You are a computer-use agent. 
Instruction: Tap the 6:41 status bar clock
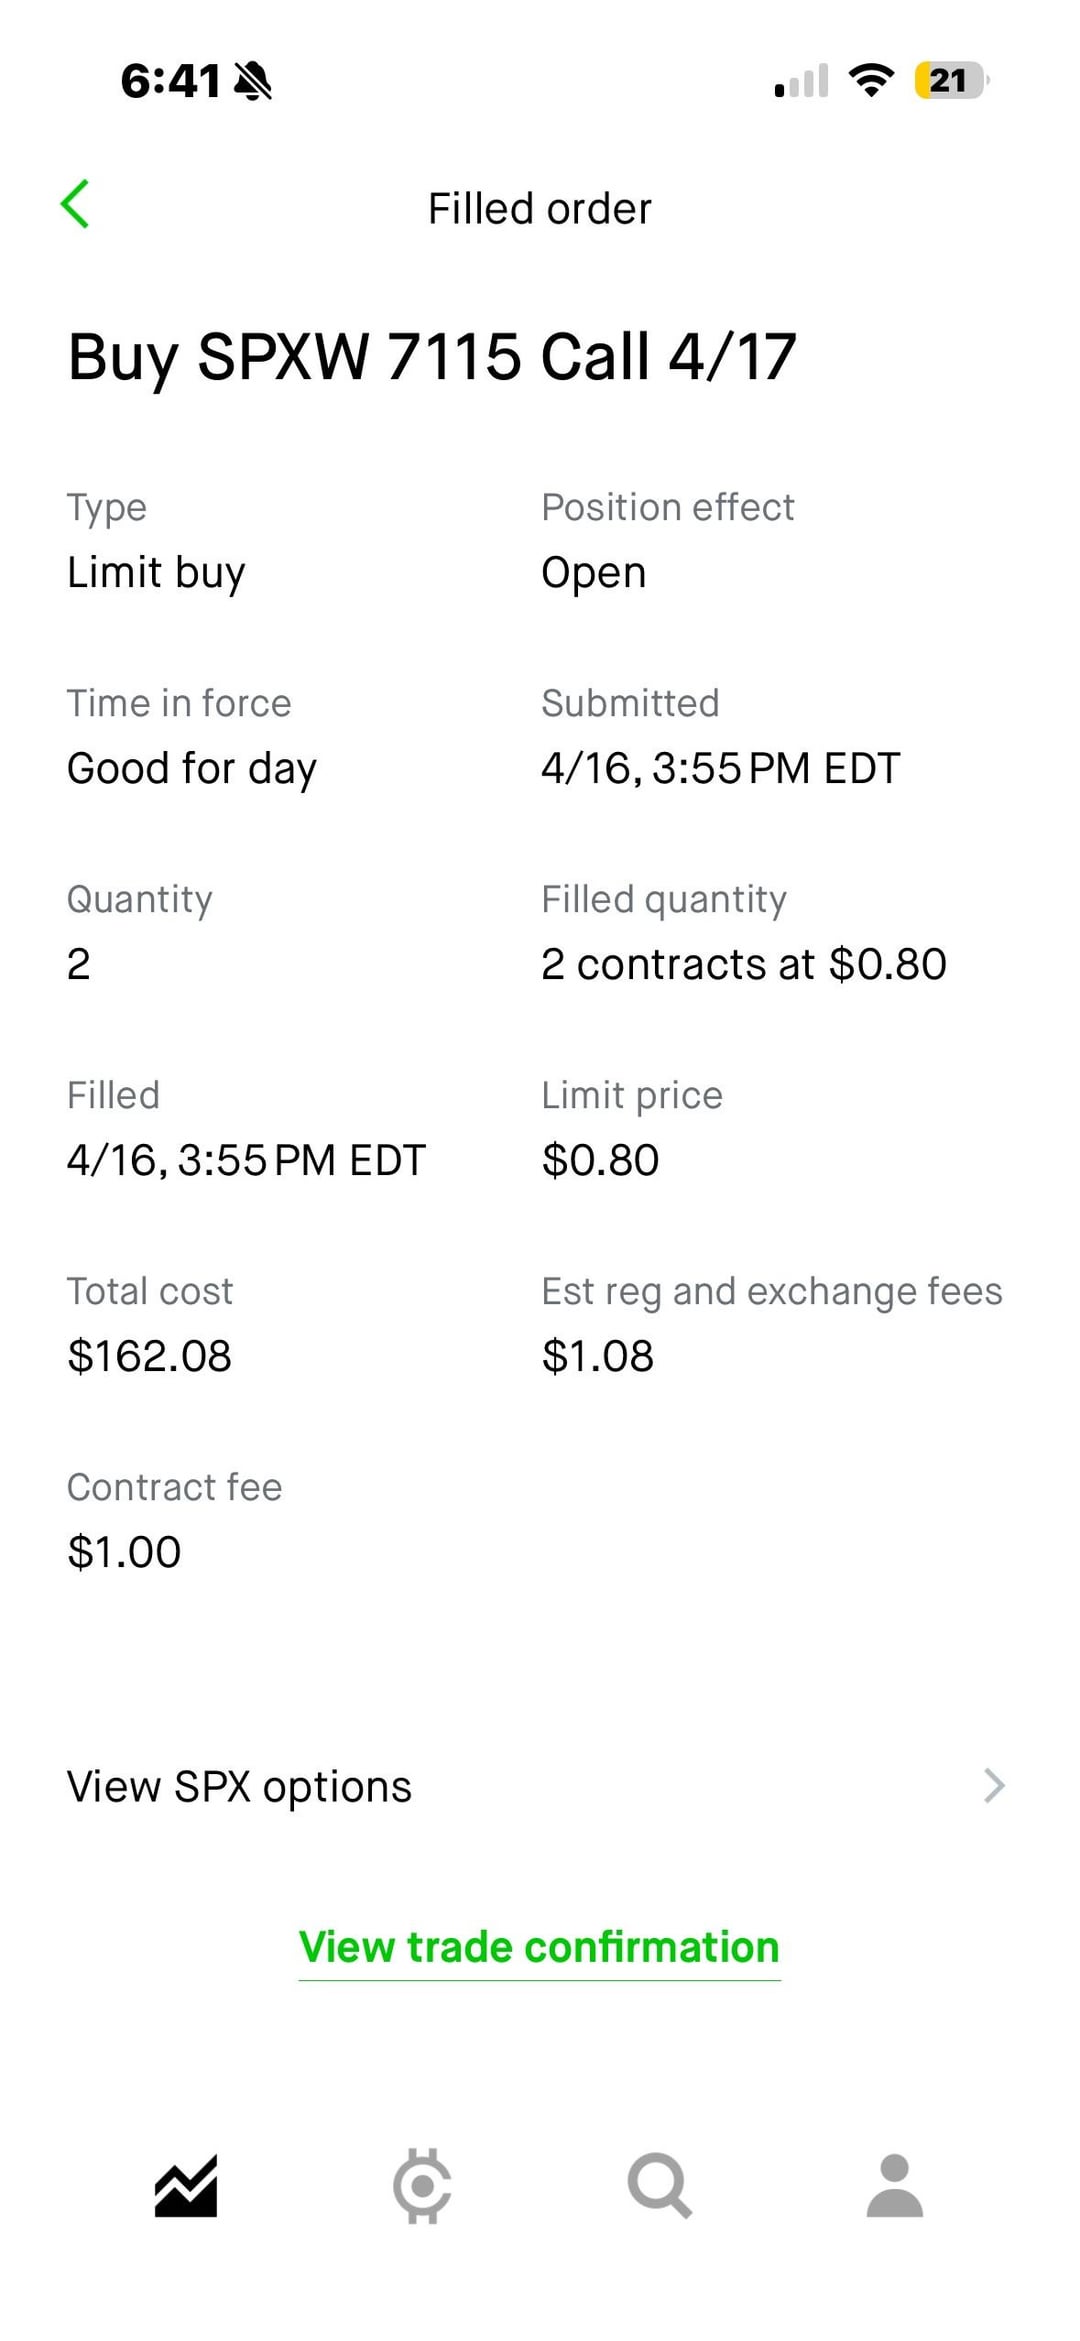tap(170, 81)
